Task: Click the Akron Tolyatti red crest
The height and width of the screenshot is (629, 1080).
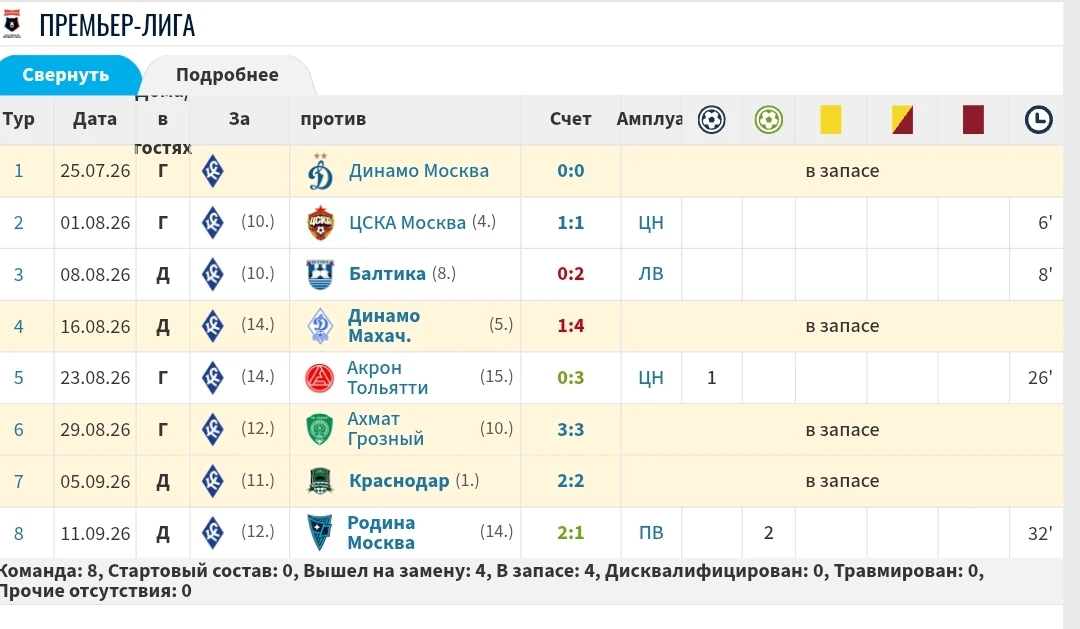Action: point(320,378)
